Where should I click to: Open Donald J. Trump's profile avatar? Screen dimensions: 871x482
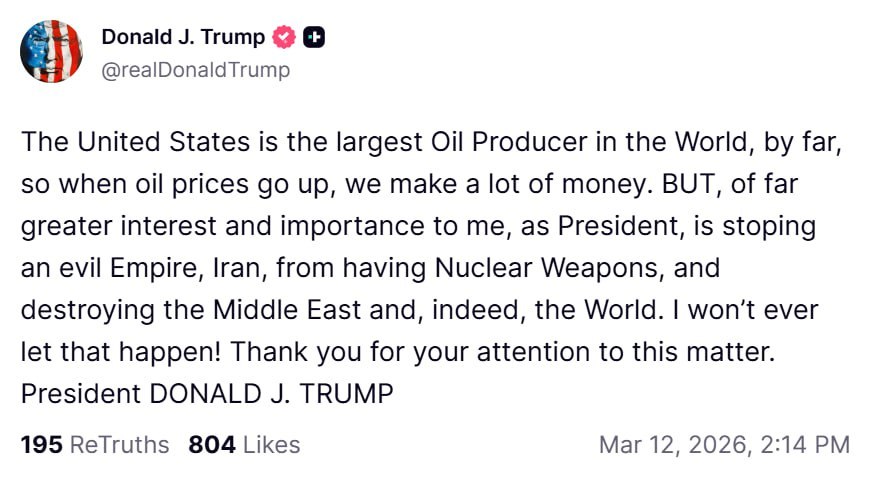pos(51,52)
